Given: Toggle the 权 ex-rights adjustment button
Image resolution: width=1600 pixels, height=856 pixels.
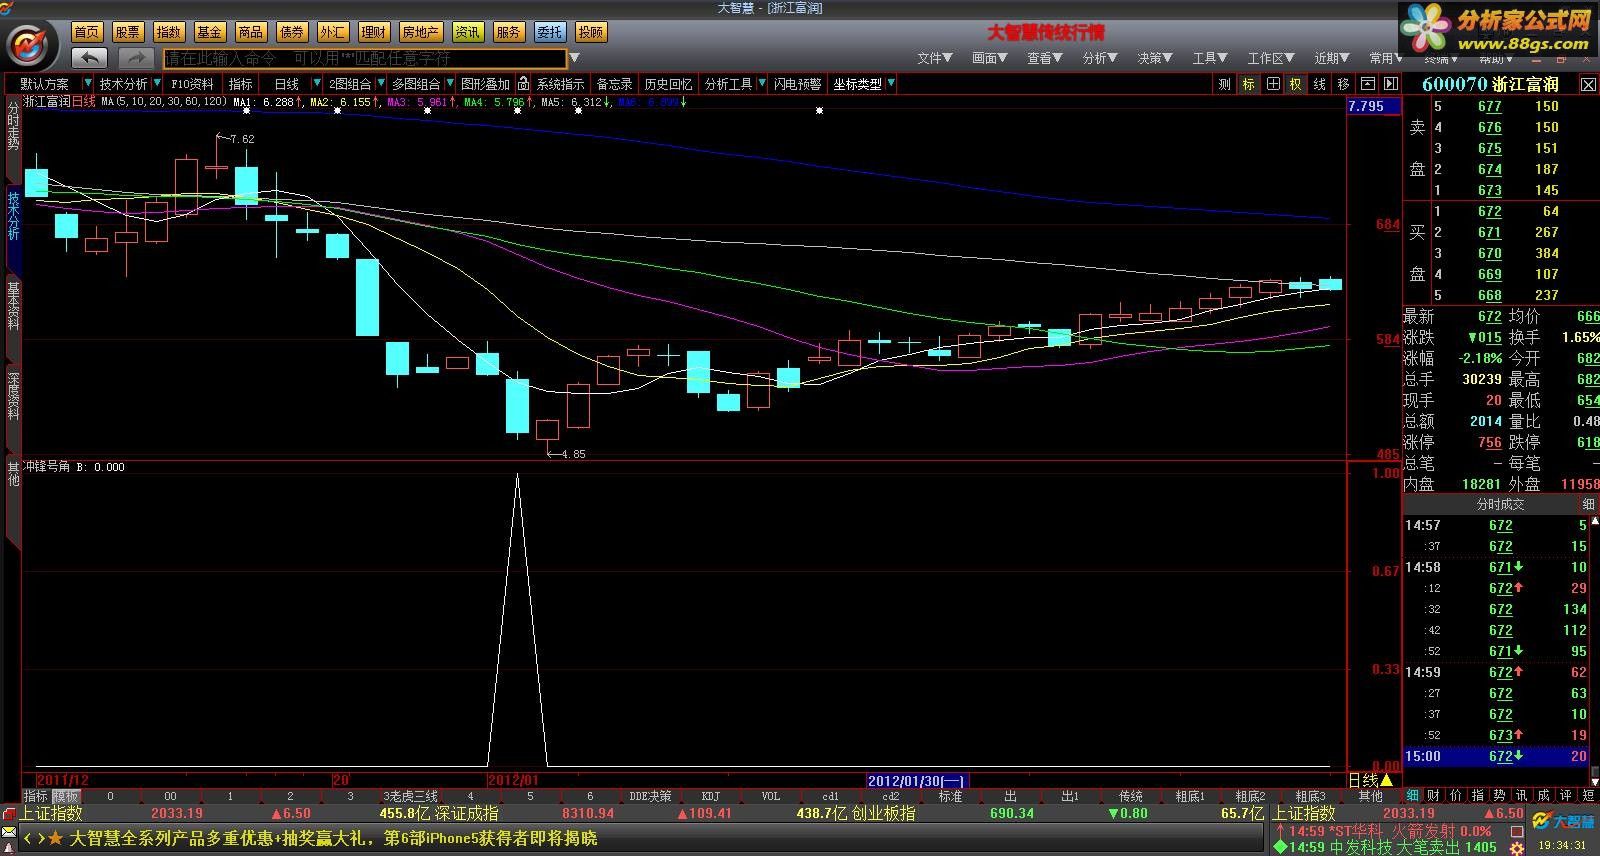Looking at the screenshot, I should [x=1295, y=84].
